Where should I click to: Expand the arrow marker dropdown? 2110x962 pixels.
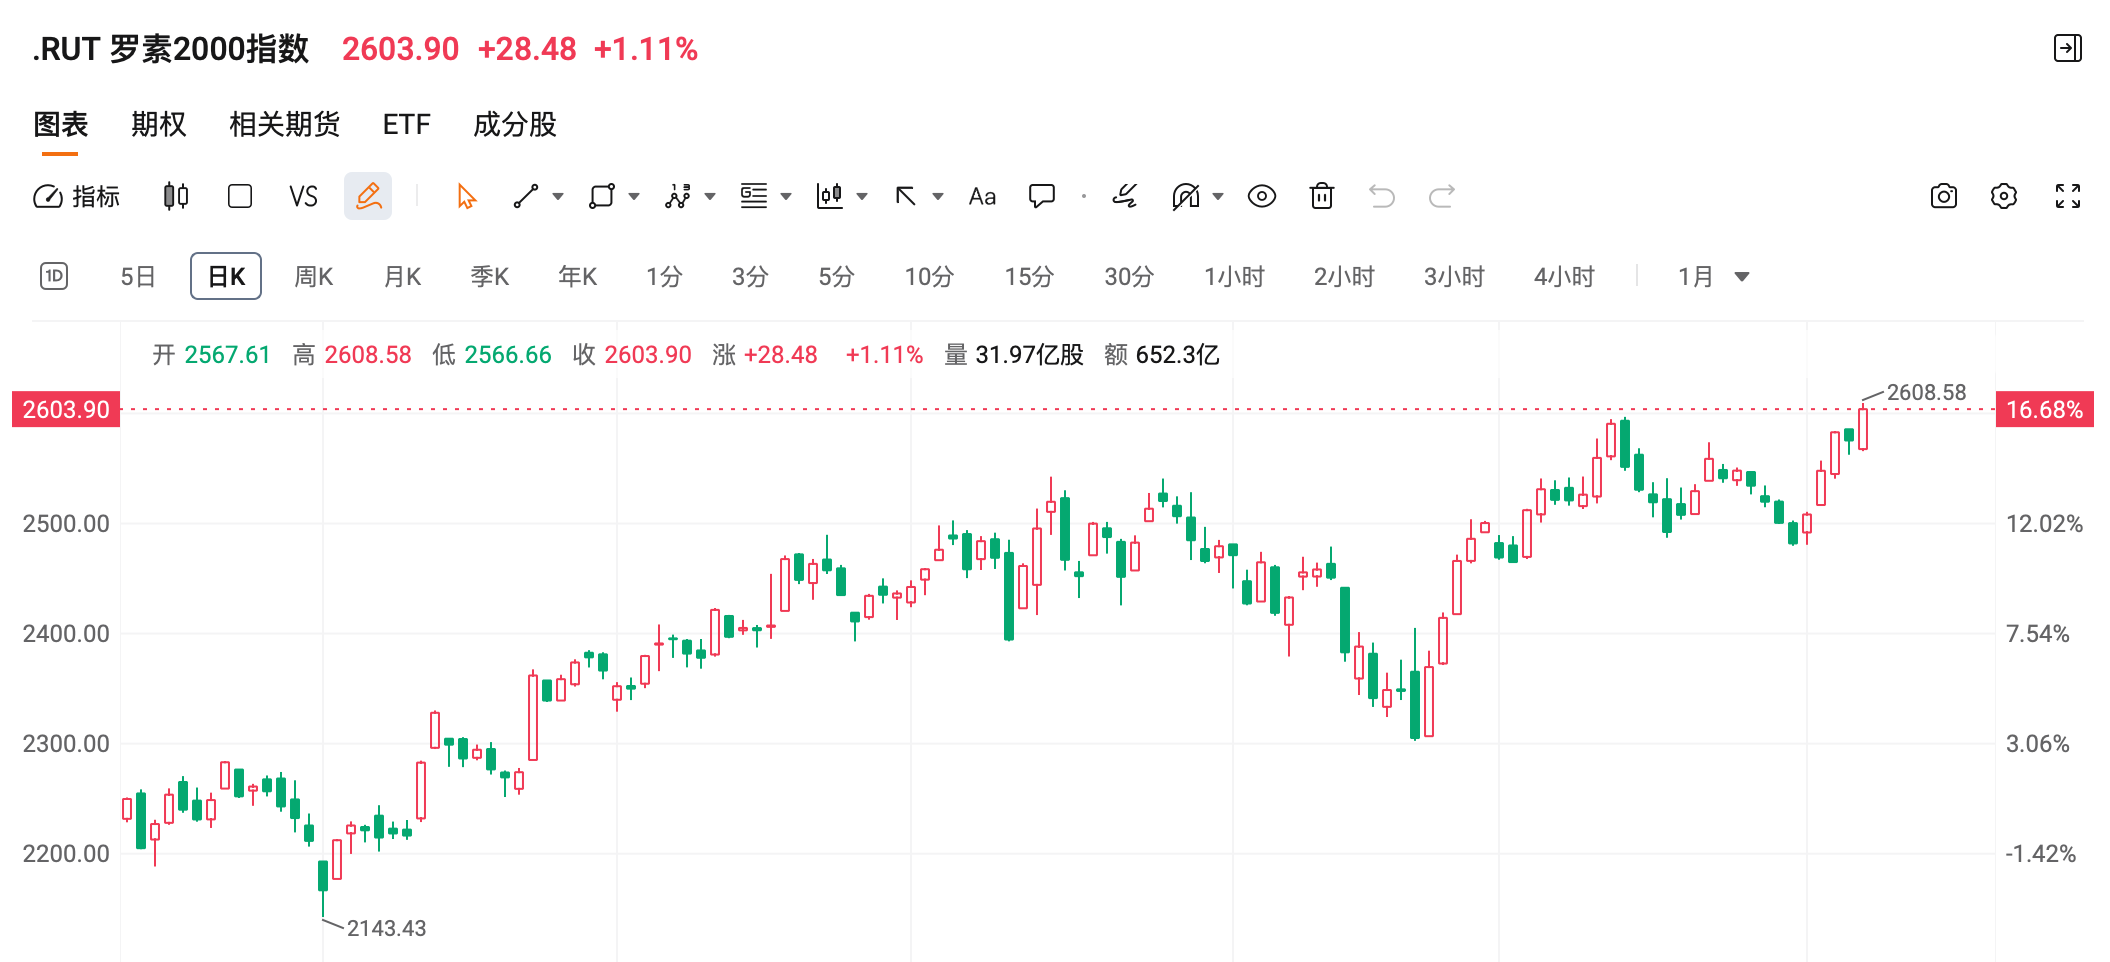[x=938, y=196]
